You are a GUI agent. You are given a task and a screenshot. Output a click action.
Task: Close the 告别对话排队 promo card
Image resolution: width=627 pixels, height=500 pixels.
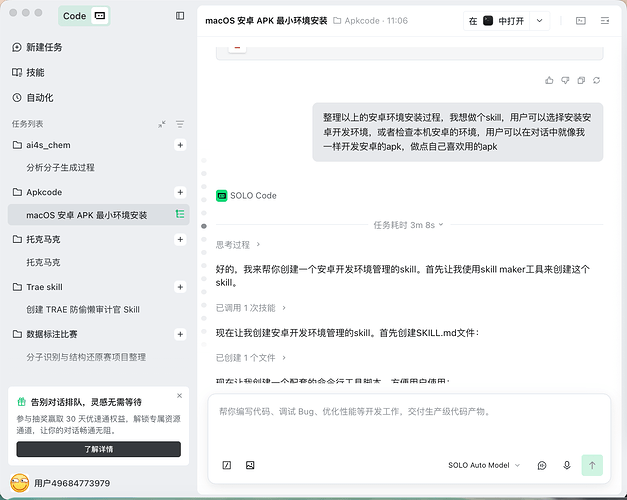point(180,396)
